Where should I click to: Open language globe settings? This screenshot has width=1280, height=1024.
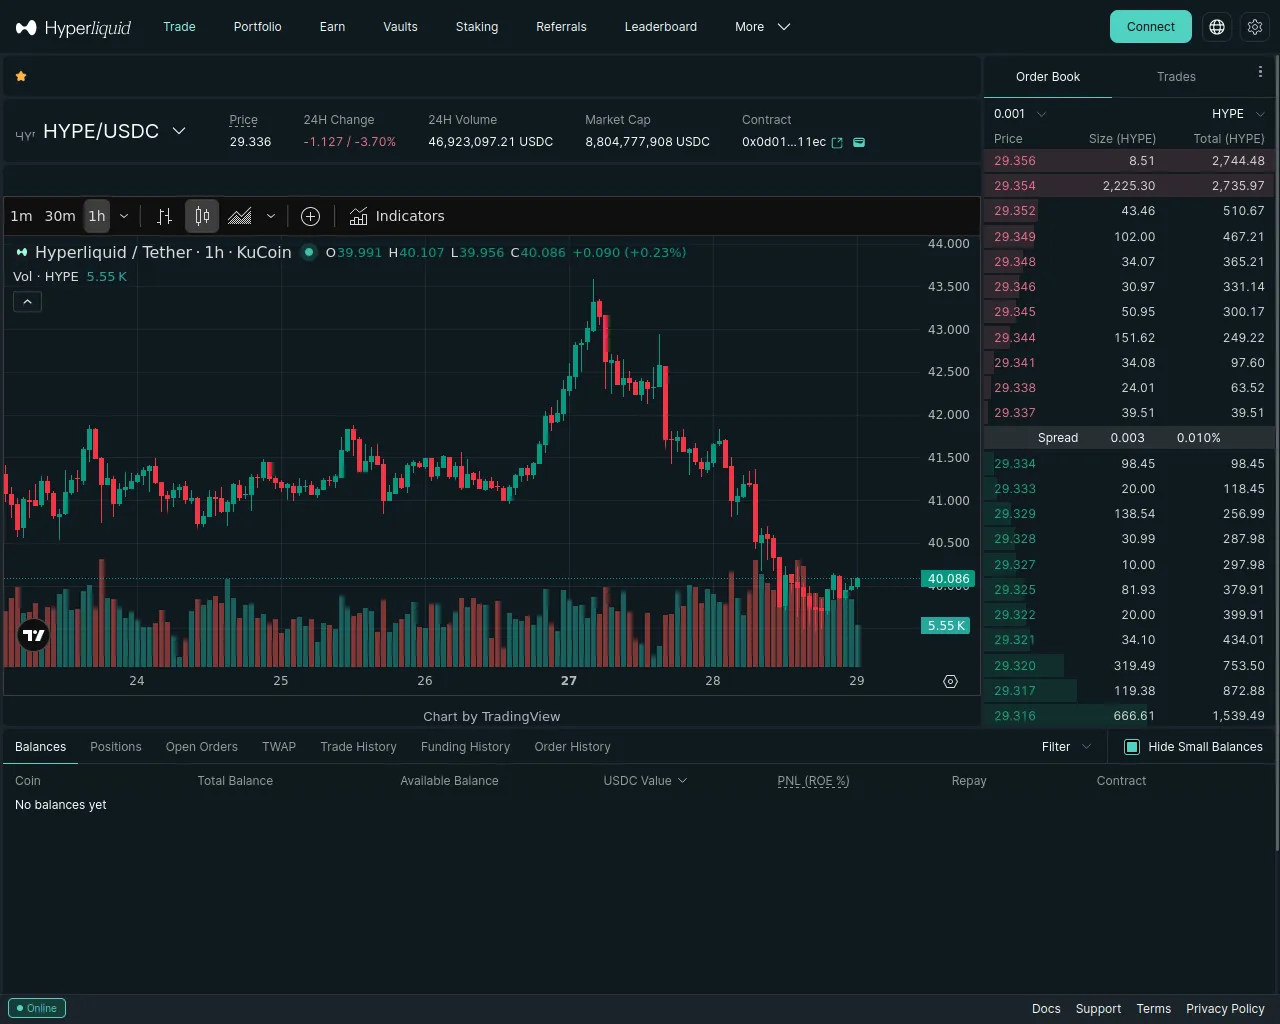(x=1217, y=27)
